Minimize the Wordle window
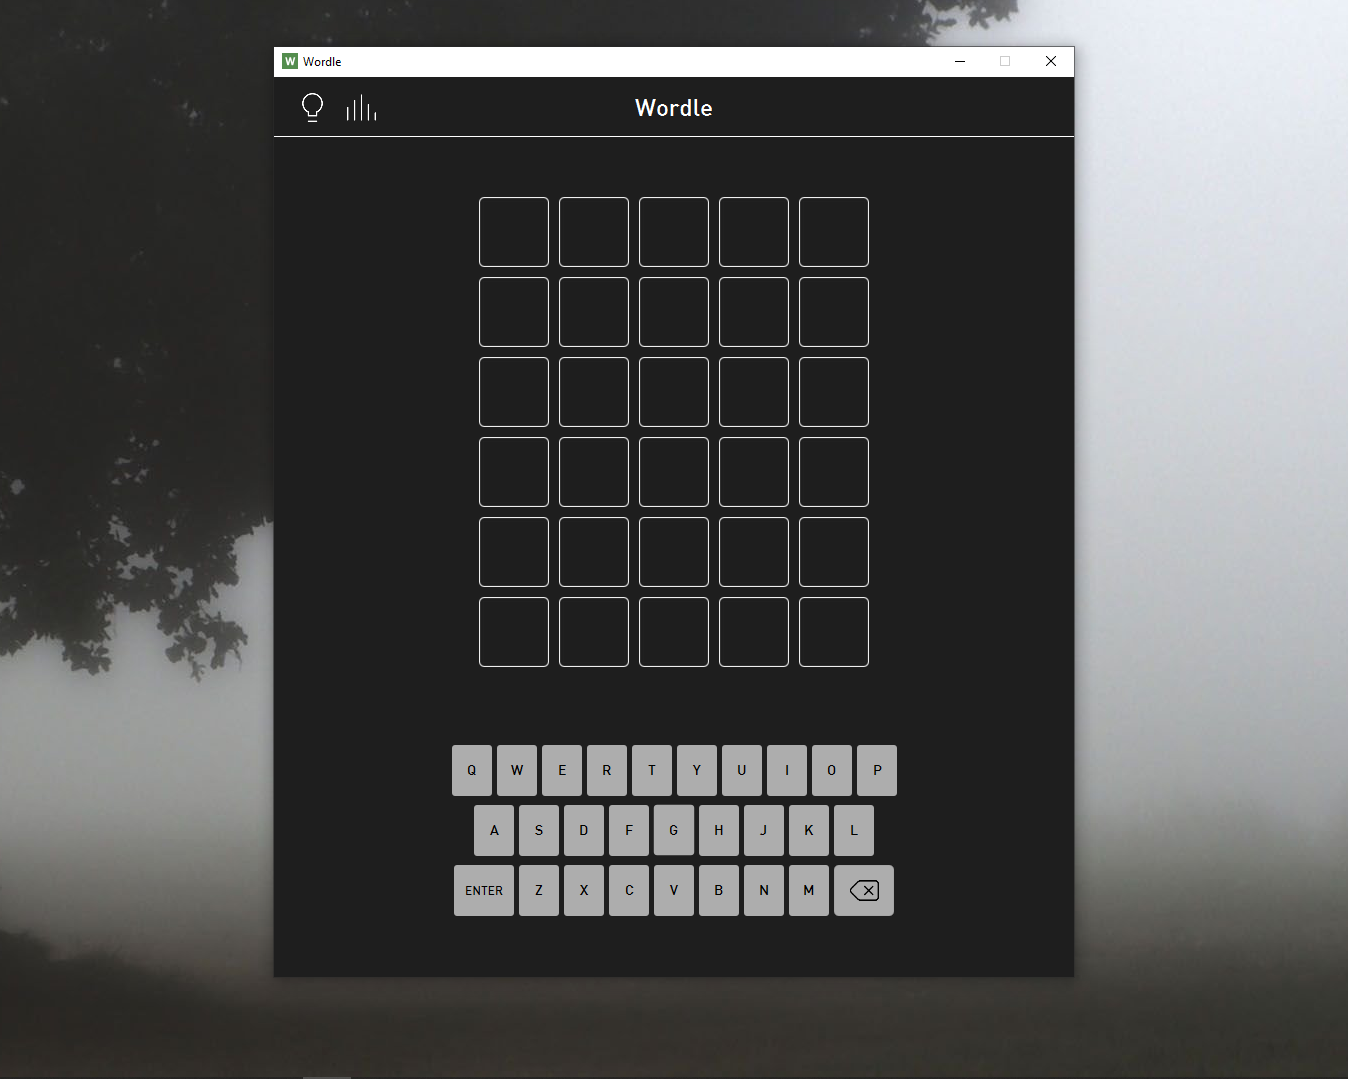This screenshot has width=1348, height=1079. click(x=960, y=61)
